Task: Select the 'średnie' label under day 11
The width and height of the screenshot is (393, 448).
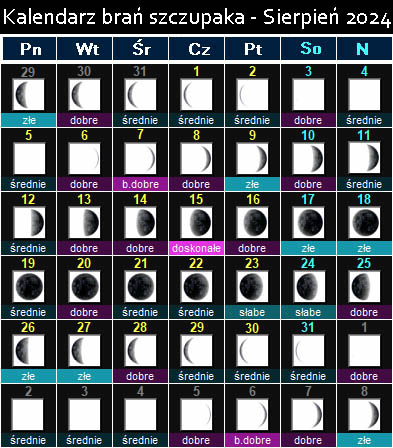Action: [364, 184]
